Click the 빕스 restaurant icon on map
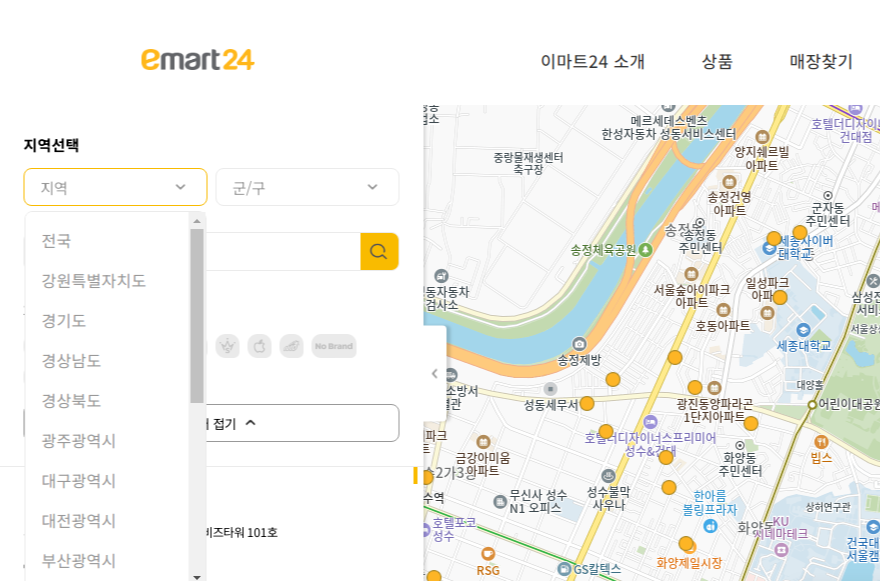The height and width of the screenshot is (581, 880). 821,442
